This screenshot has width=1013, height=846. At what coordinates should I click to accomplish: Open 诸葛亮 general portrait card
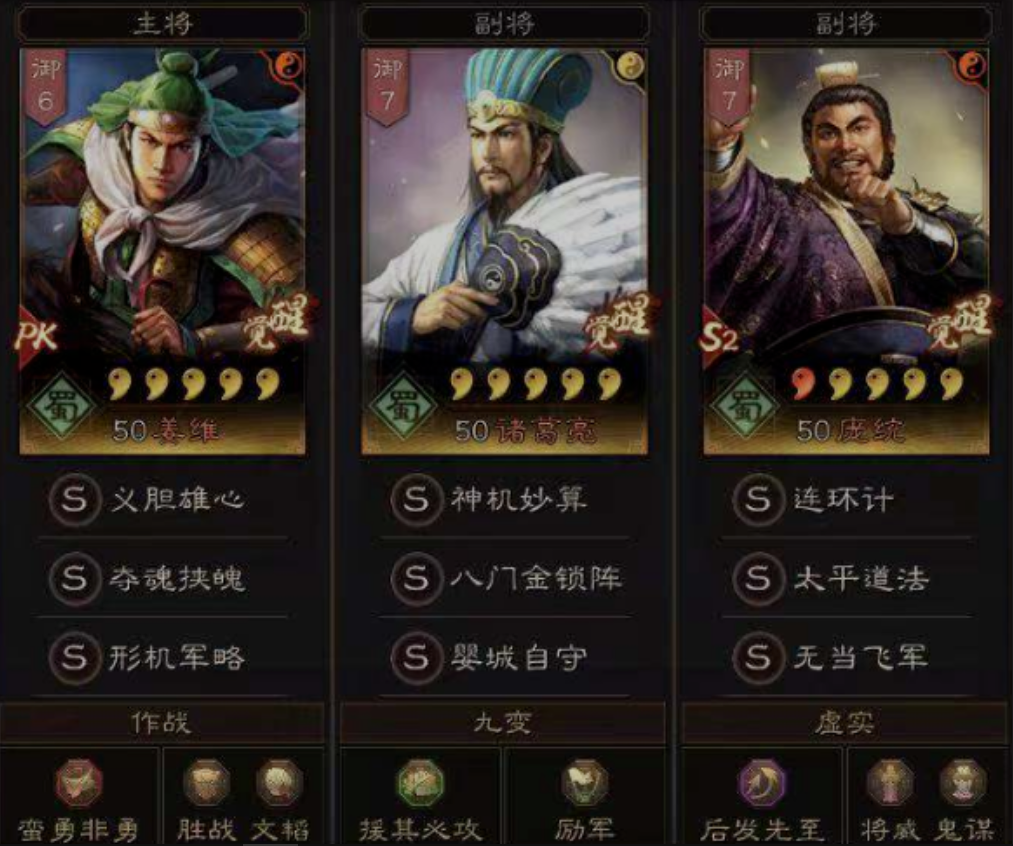click(504, 251)
